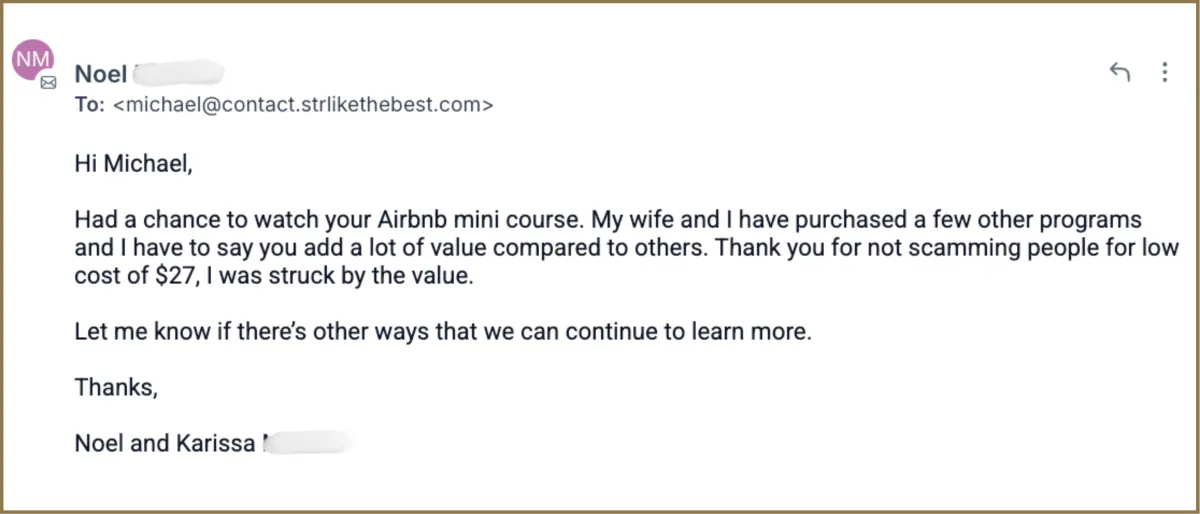Click the reply arrow icon

click(1120, 72)
